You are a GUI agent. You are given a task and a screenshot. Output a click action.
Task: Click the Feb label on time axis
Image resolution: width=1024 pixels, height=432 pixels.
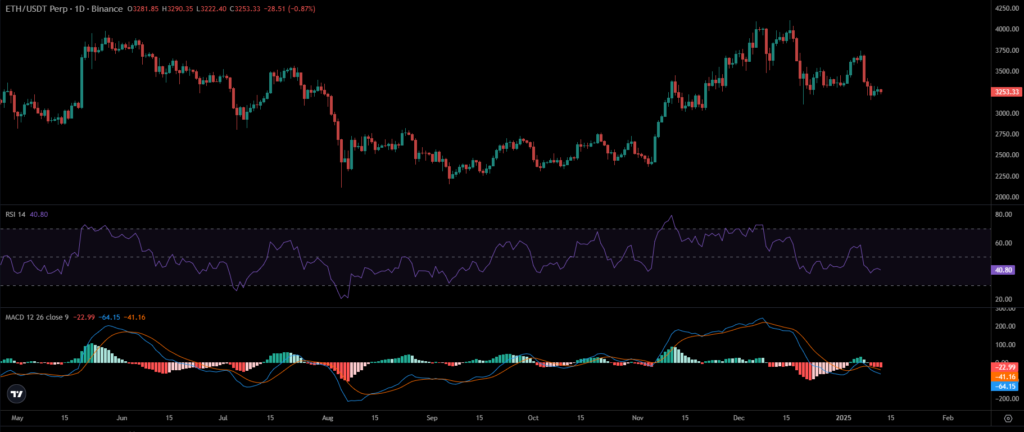(948, 417)
